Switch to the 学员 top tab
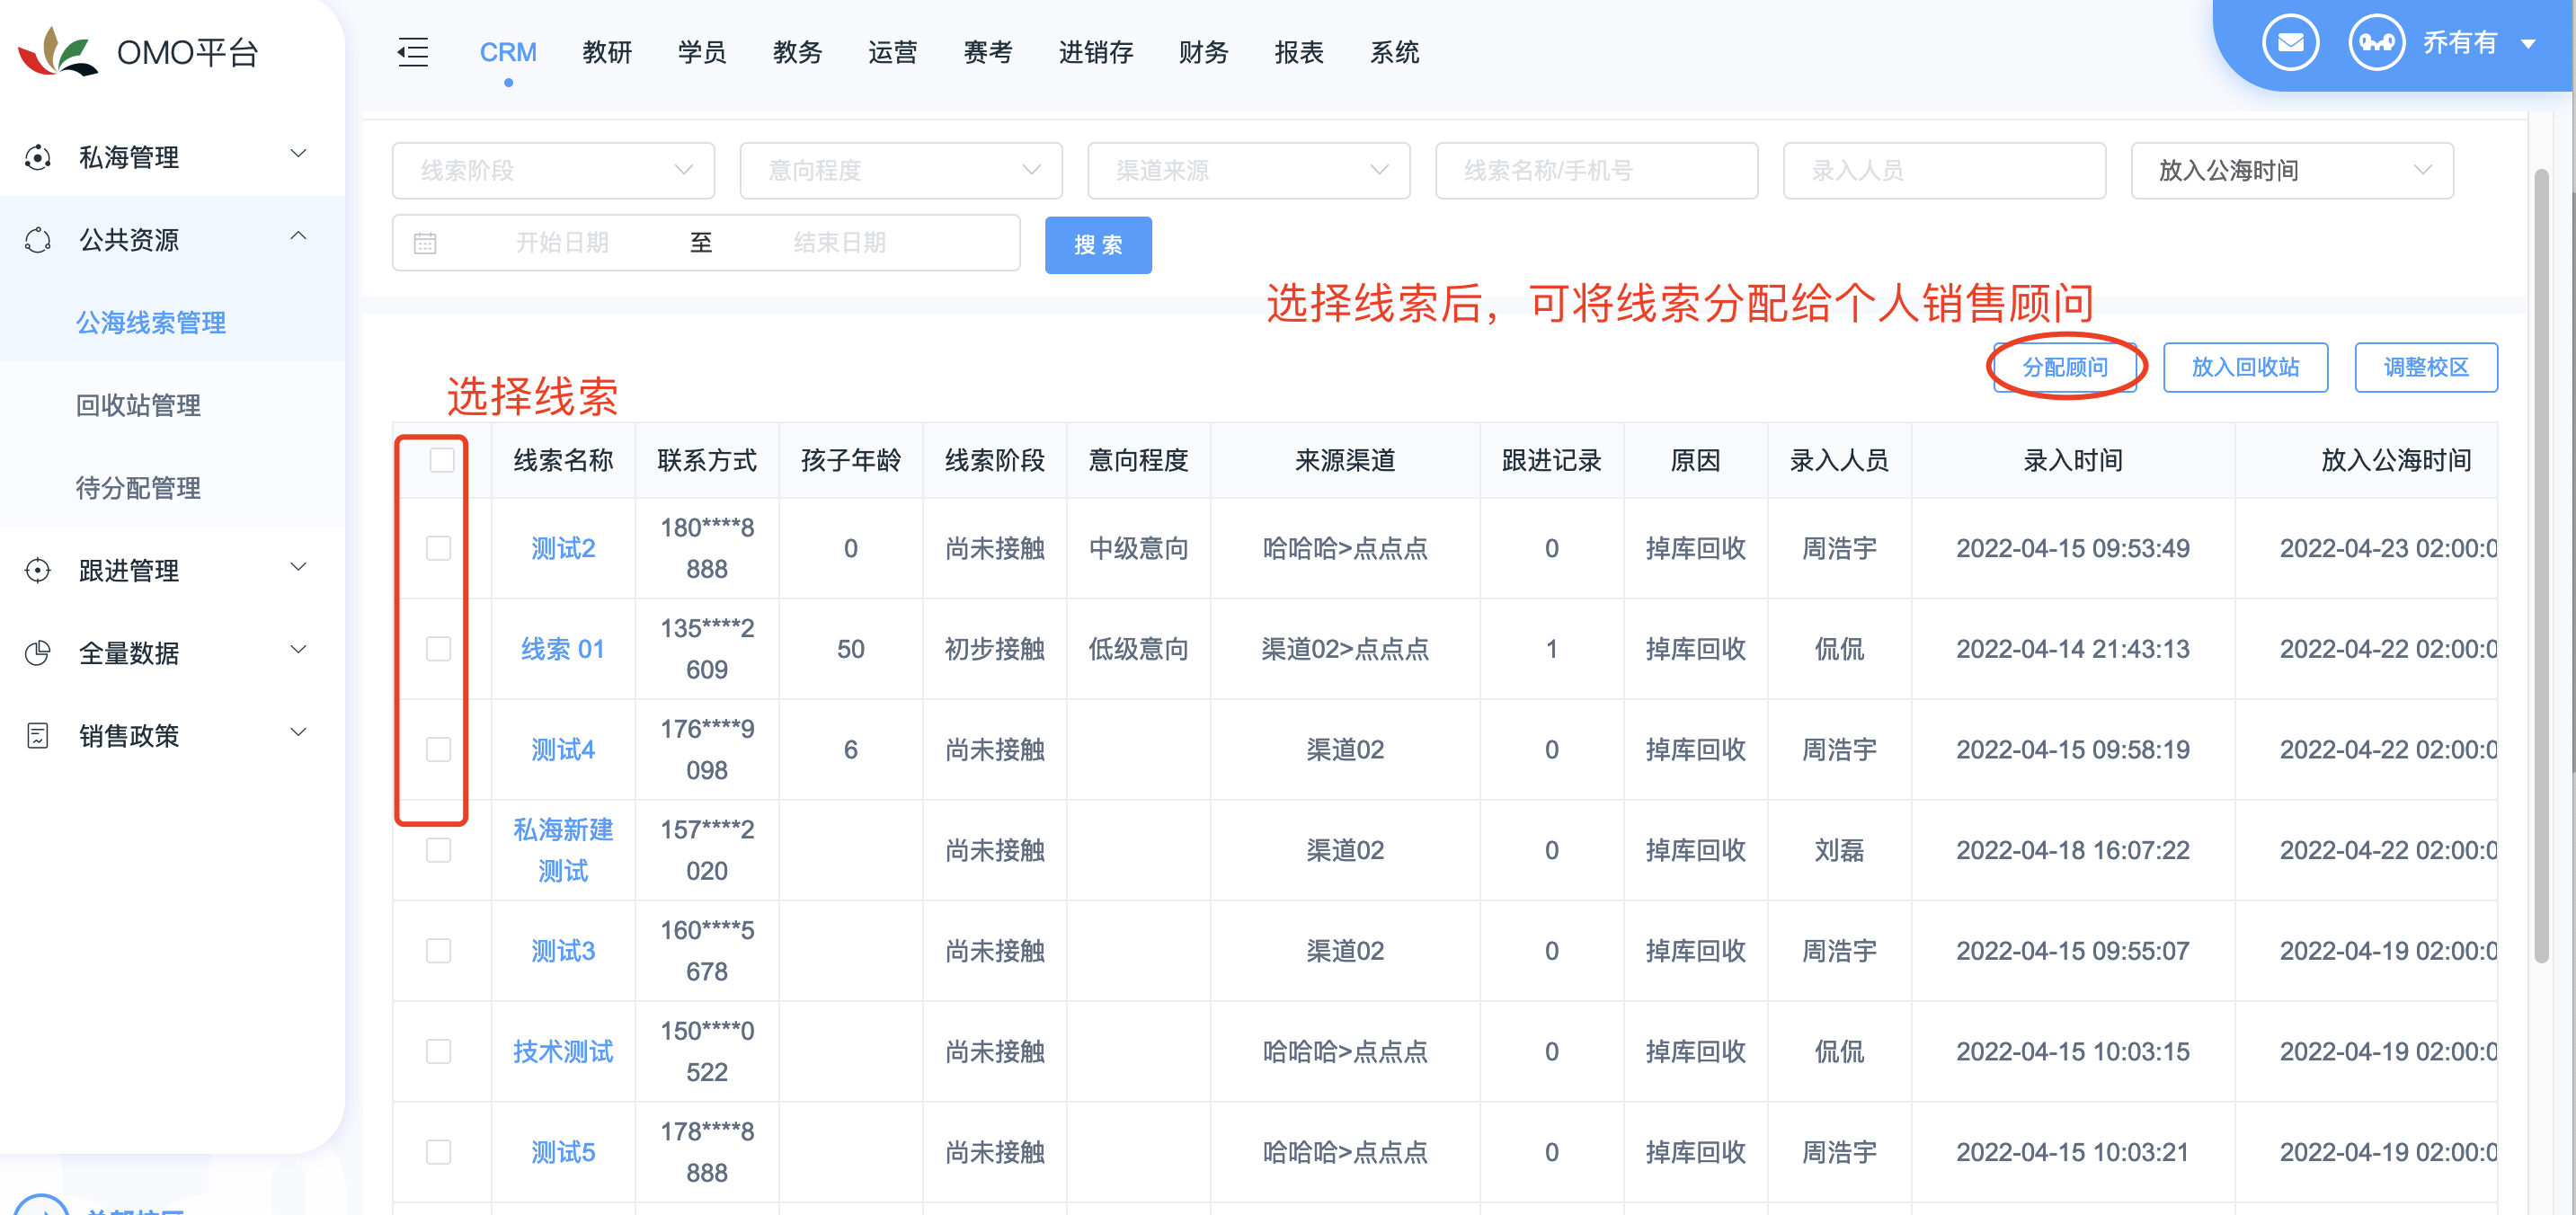The height and width of the screenshot is (1215, 2576). (x=702, y=52)
